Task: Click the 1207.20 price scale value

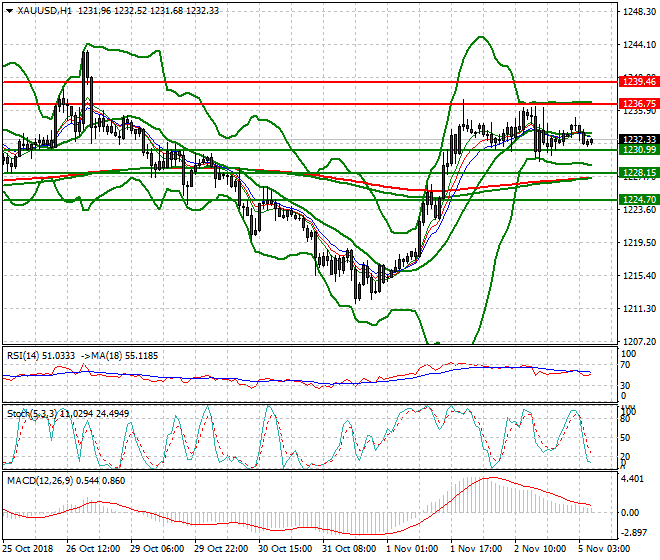Action: click(639, 341)
